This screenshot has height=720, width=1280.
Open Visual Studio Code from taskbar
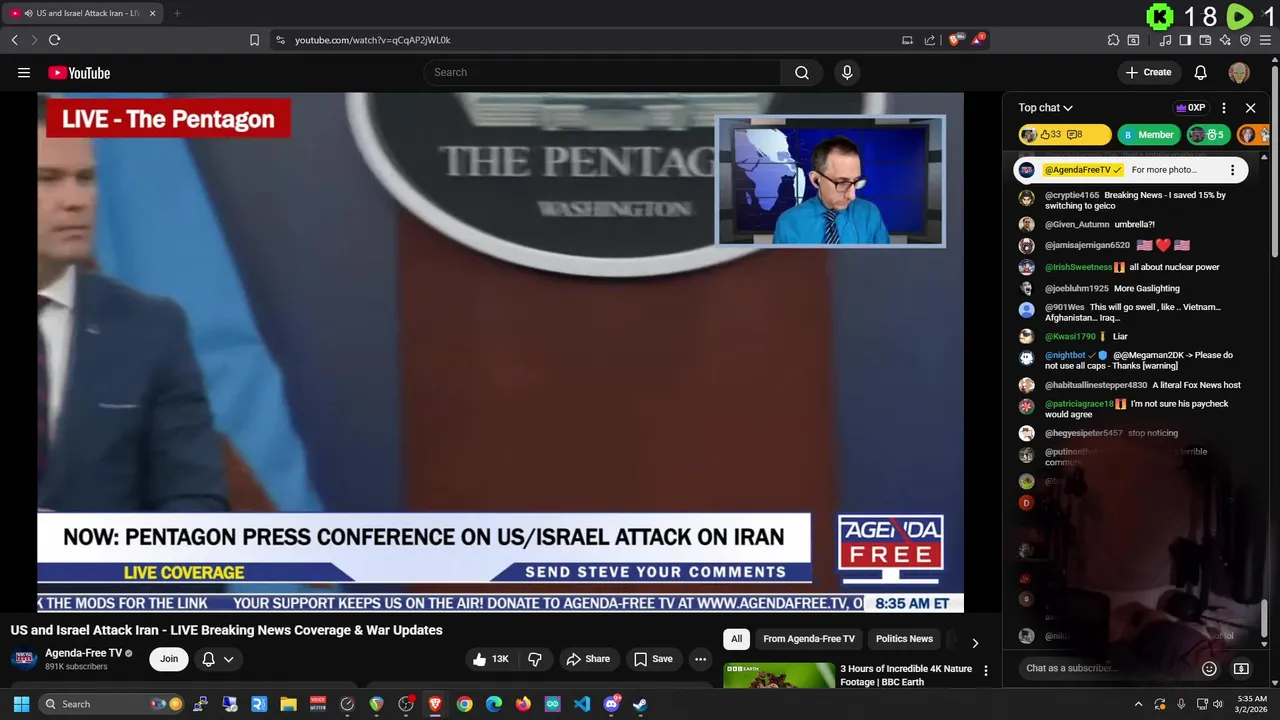tap(582, 704)
